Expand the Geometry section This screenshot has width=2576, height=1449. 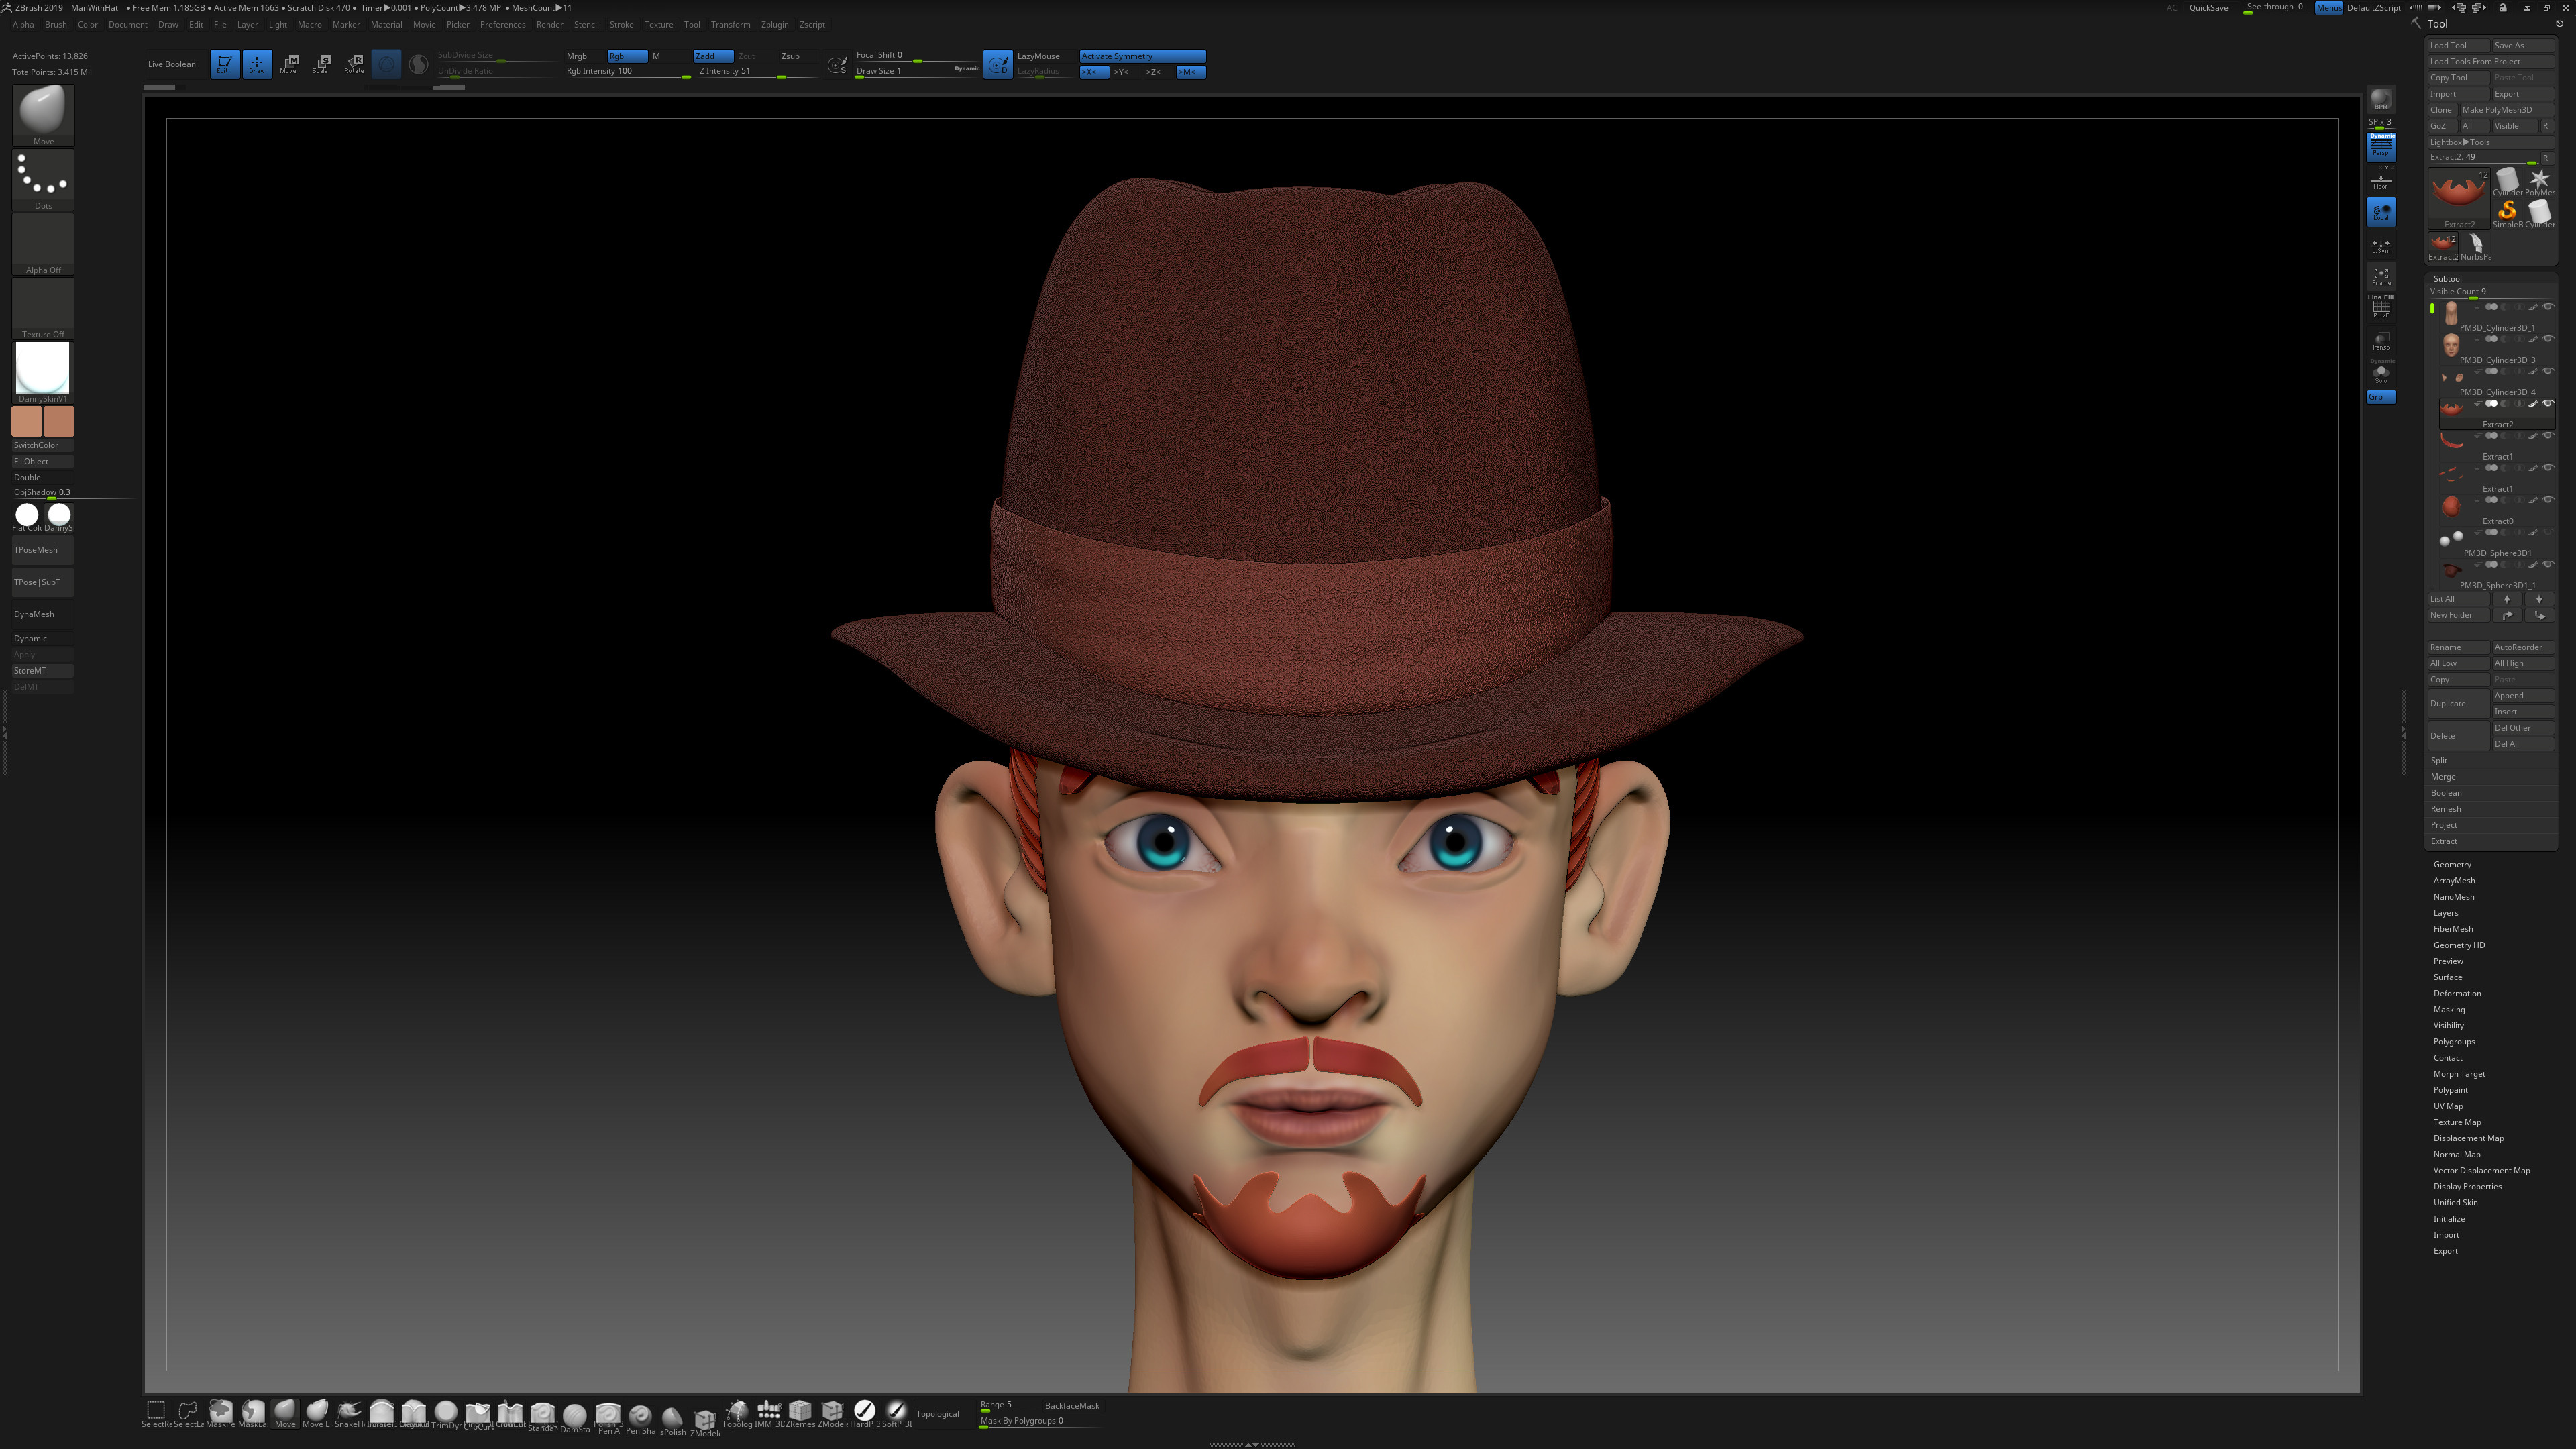tap(2452, 864)
